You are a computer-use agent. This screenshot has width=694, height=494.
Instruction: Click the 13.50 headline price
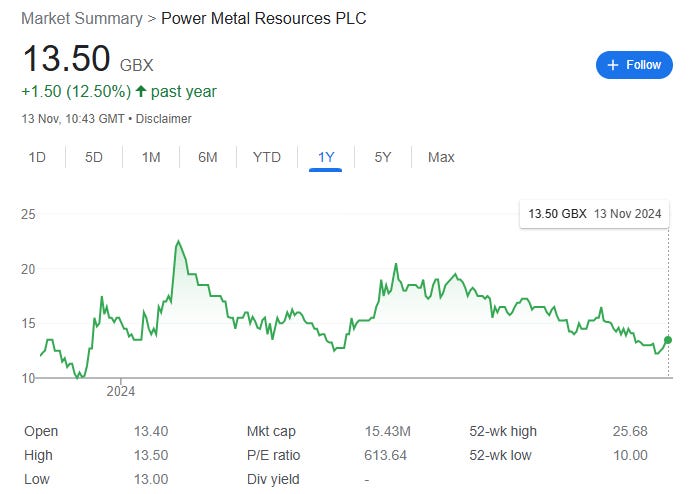66,58
